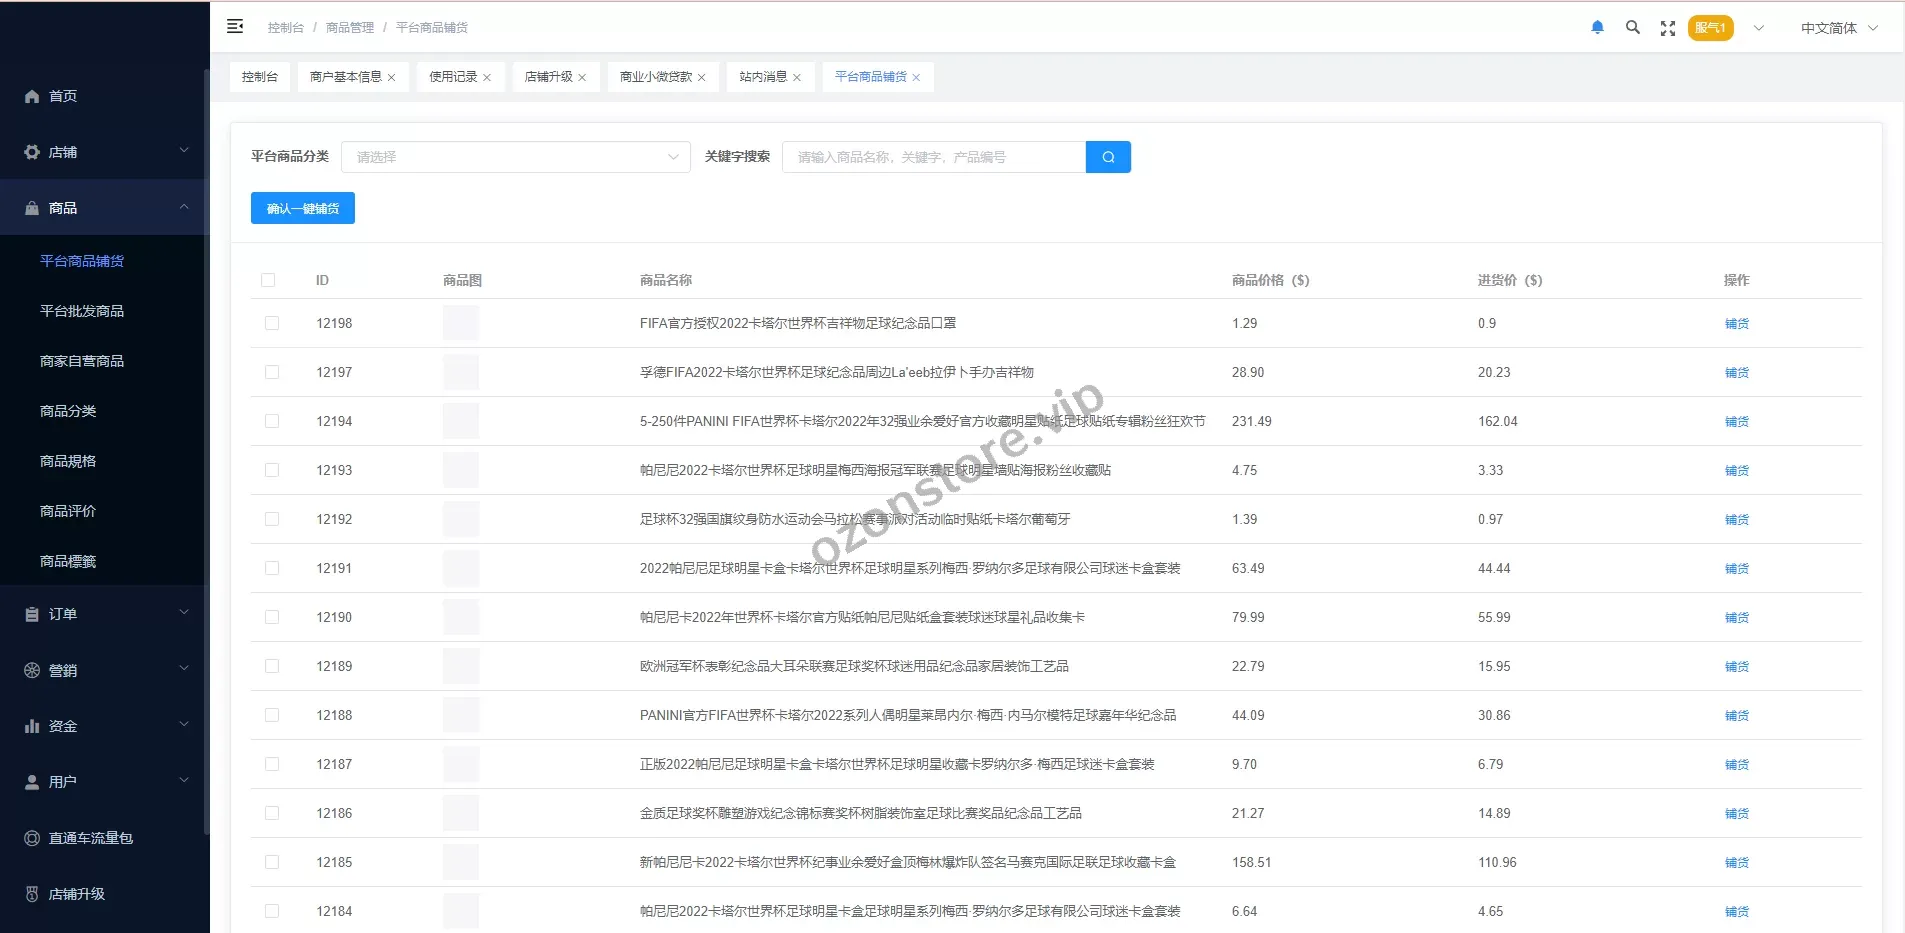
Task: Check the box for product ID 12198
Action: point(272,323)
